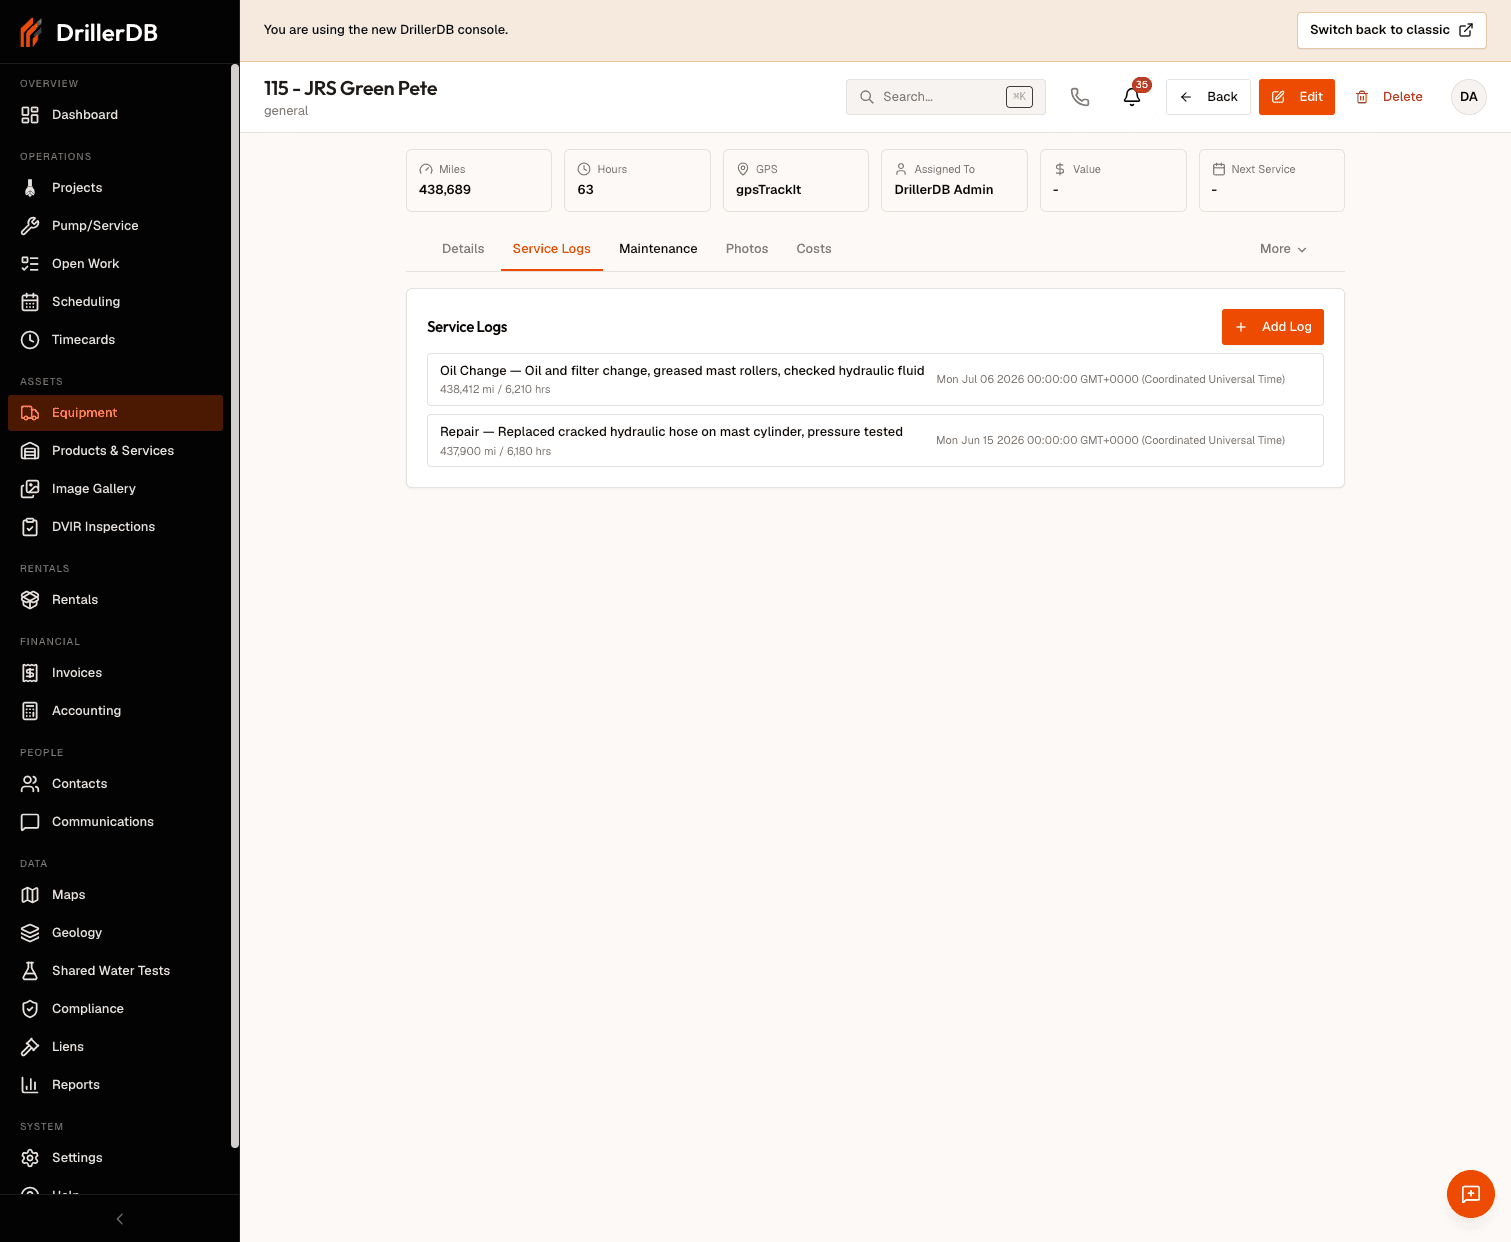Click the Miles 438,689 stat card

[x=479, y=180]
